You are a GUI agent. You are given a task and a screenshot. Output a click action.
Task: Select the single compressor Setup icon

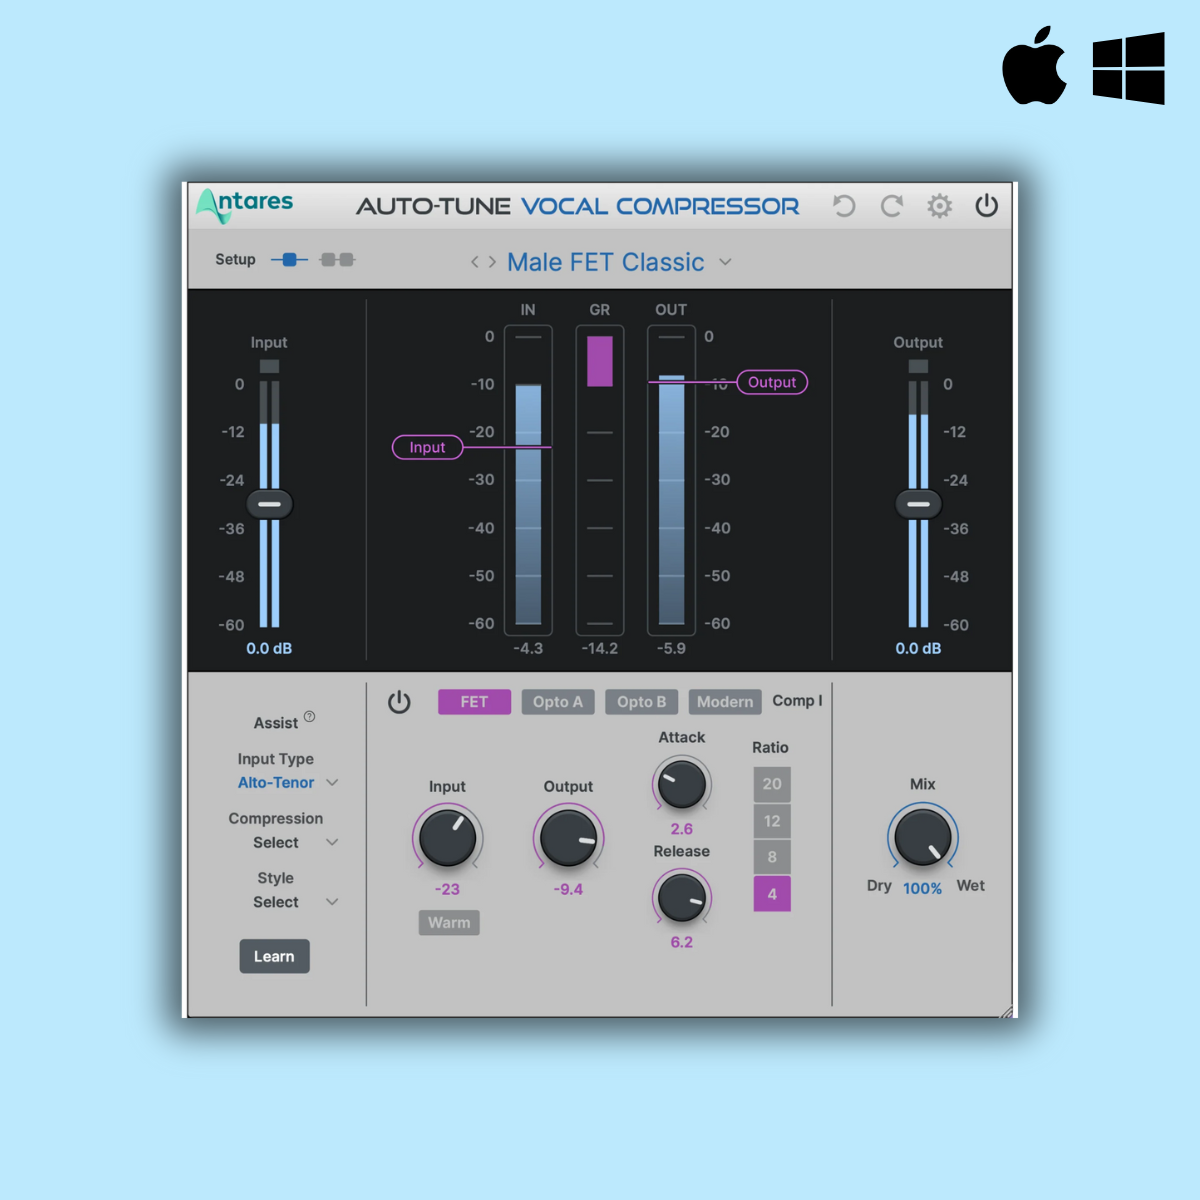point(289,260)
